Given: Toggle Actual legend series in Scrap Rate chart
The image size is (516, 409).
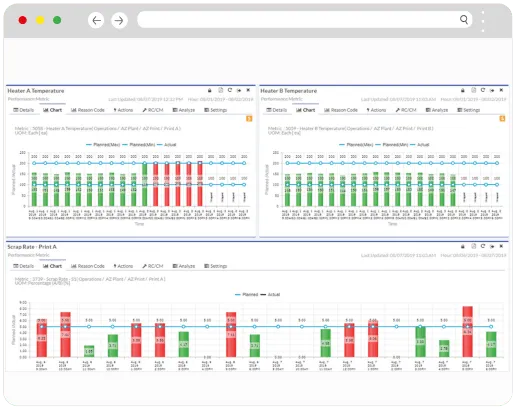Looking at the screenshot, I should (x=270, y=295).
